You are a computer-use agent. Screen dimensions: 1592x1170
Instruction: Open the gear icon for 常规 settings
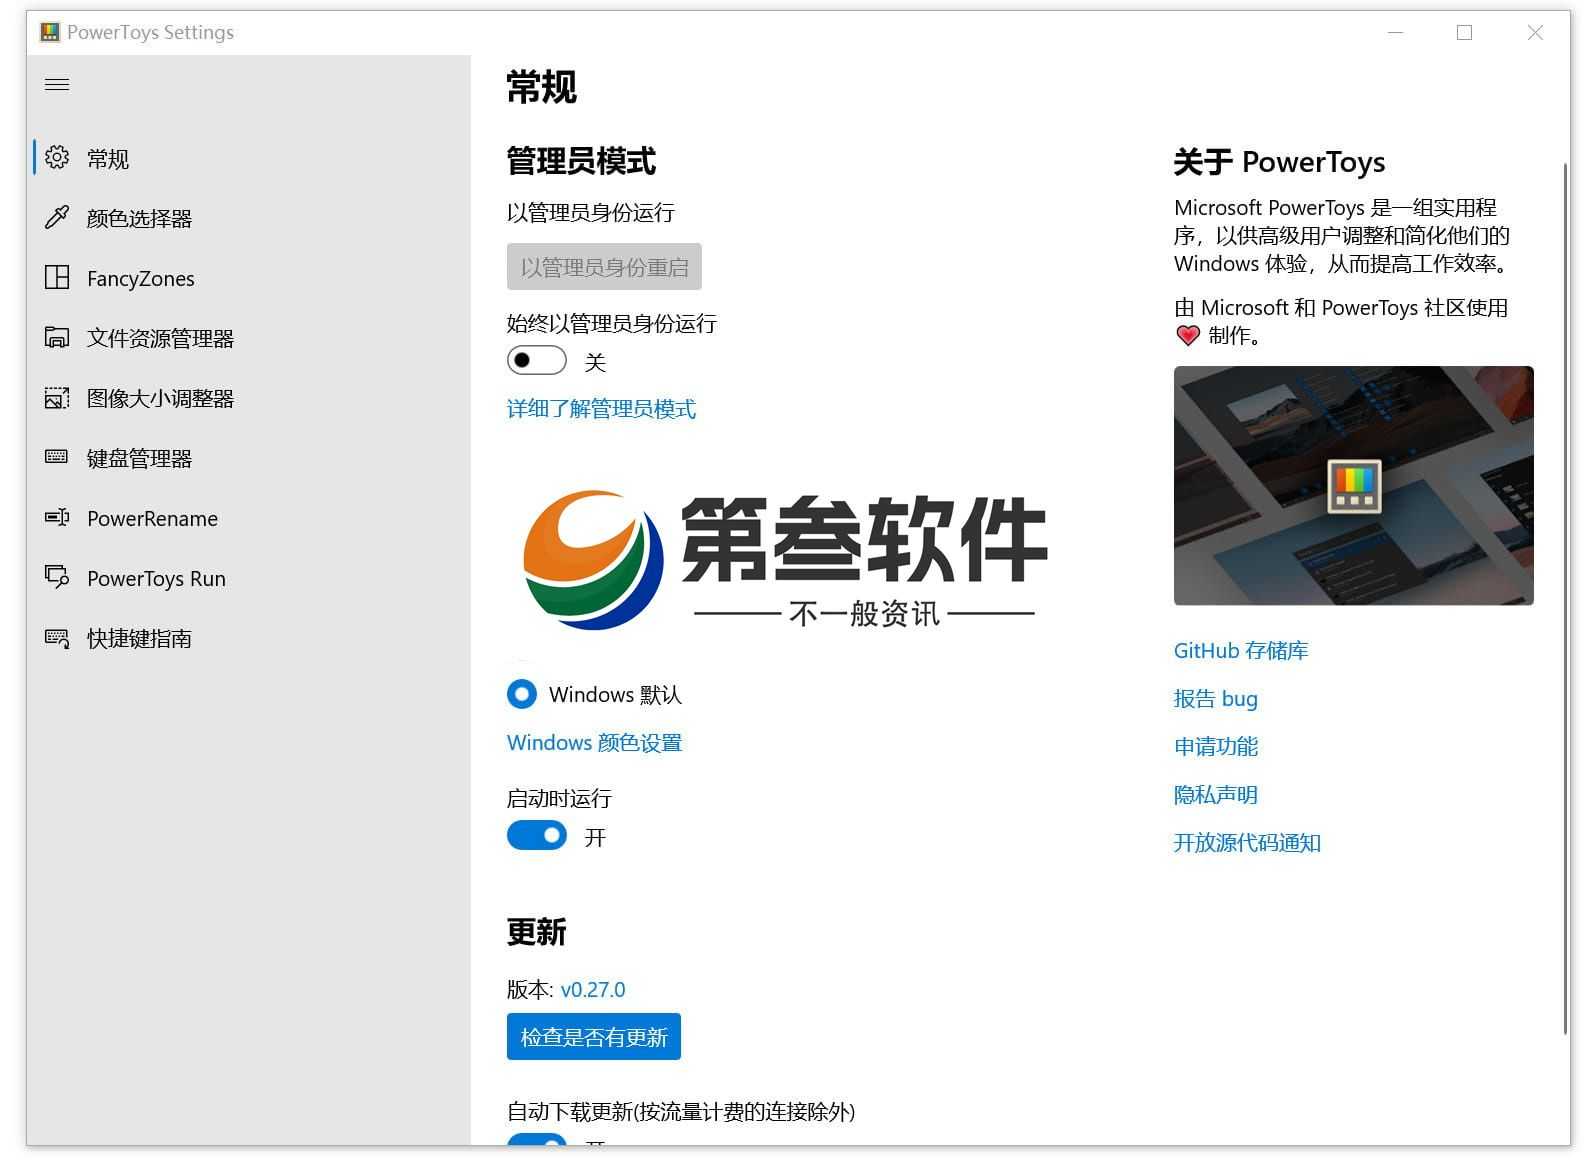[57, 158]
